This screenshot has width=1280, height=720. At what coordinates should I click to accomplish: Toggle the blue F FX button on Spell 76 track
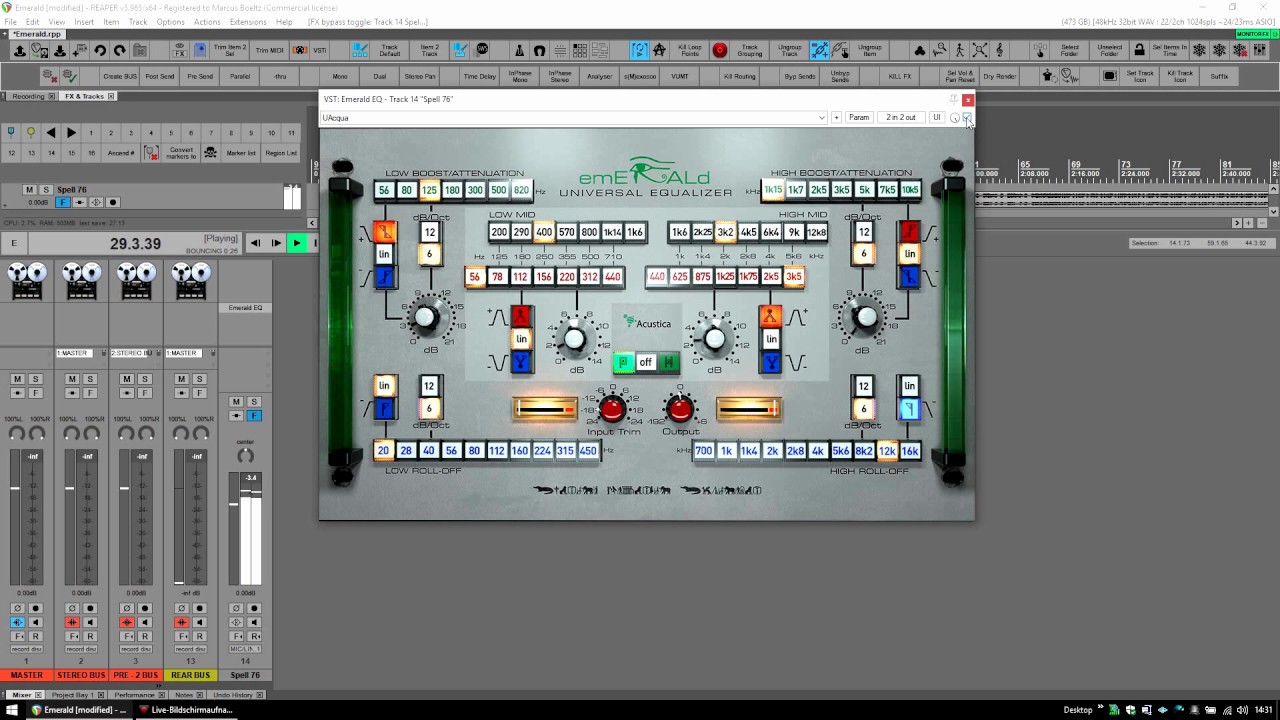pyautogui.click(x=62, y=202)
